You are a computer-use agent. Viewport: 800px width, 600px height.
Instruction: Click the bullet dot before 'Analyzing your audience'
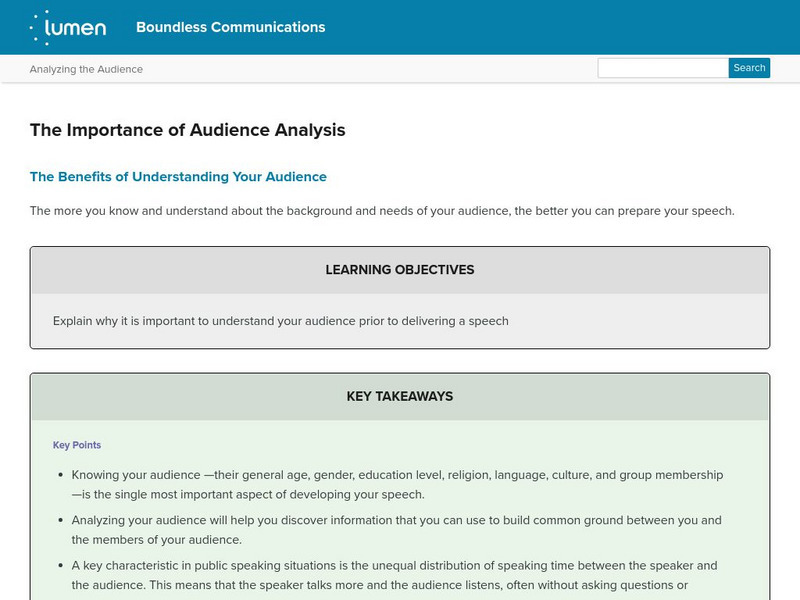[61, 521]
